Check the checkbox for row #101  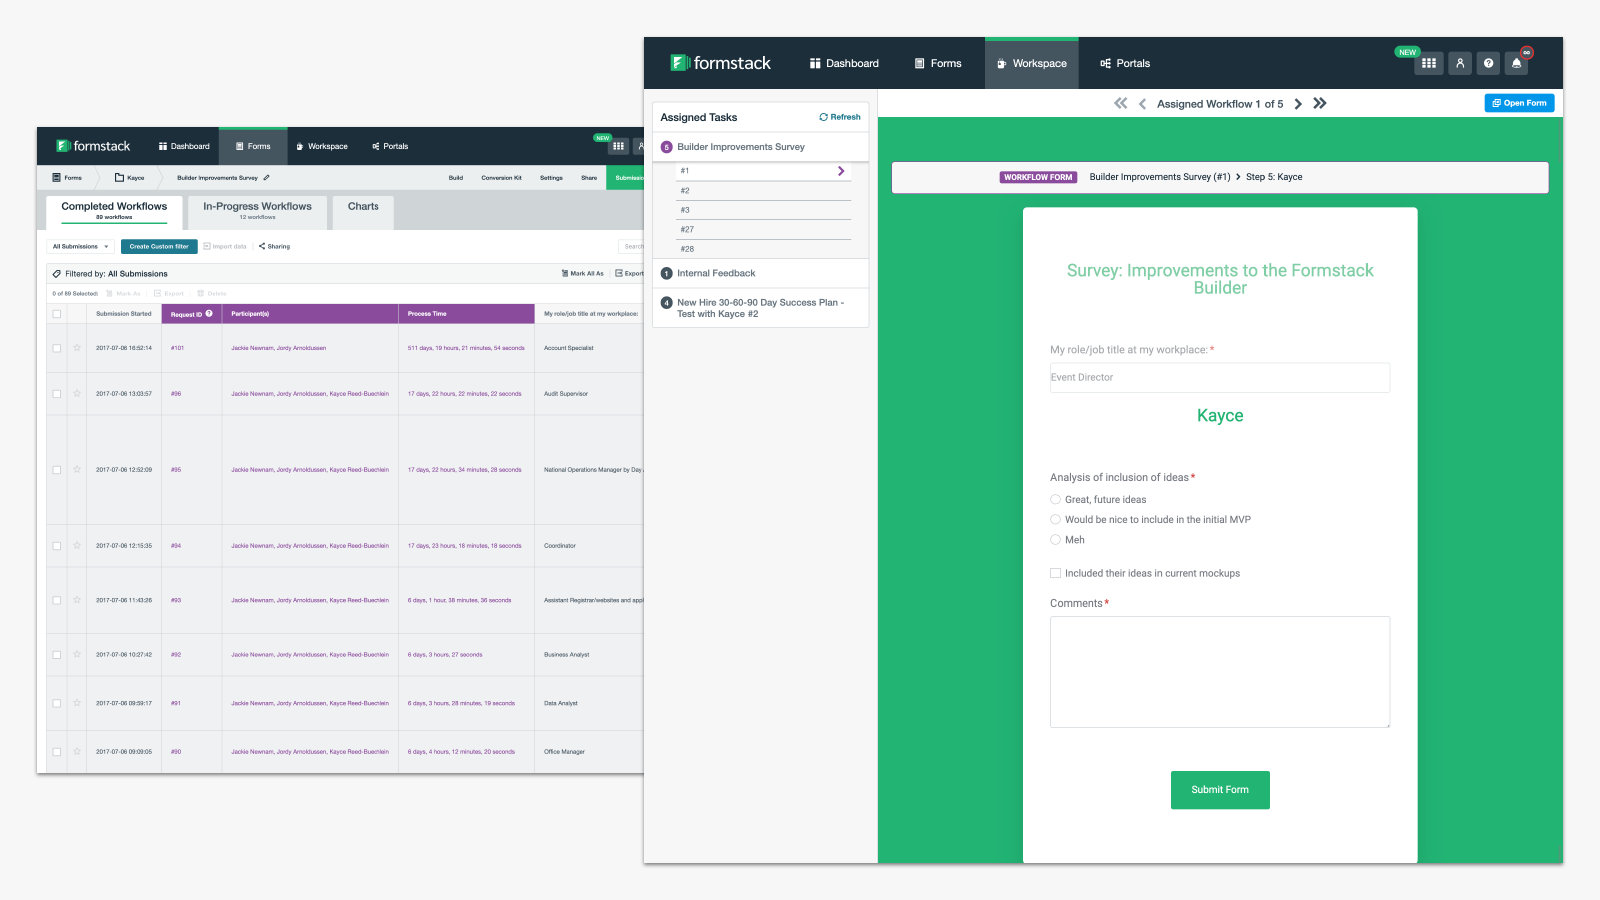pyautogui.click(x=57, y=348)
